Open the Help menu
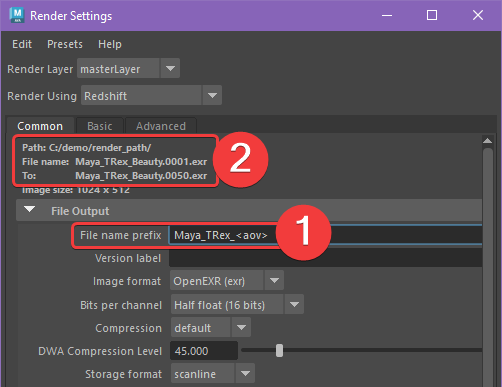This screenshot has width=502, height=387. point(110,44)
